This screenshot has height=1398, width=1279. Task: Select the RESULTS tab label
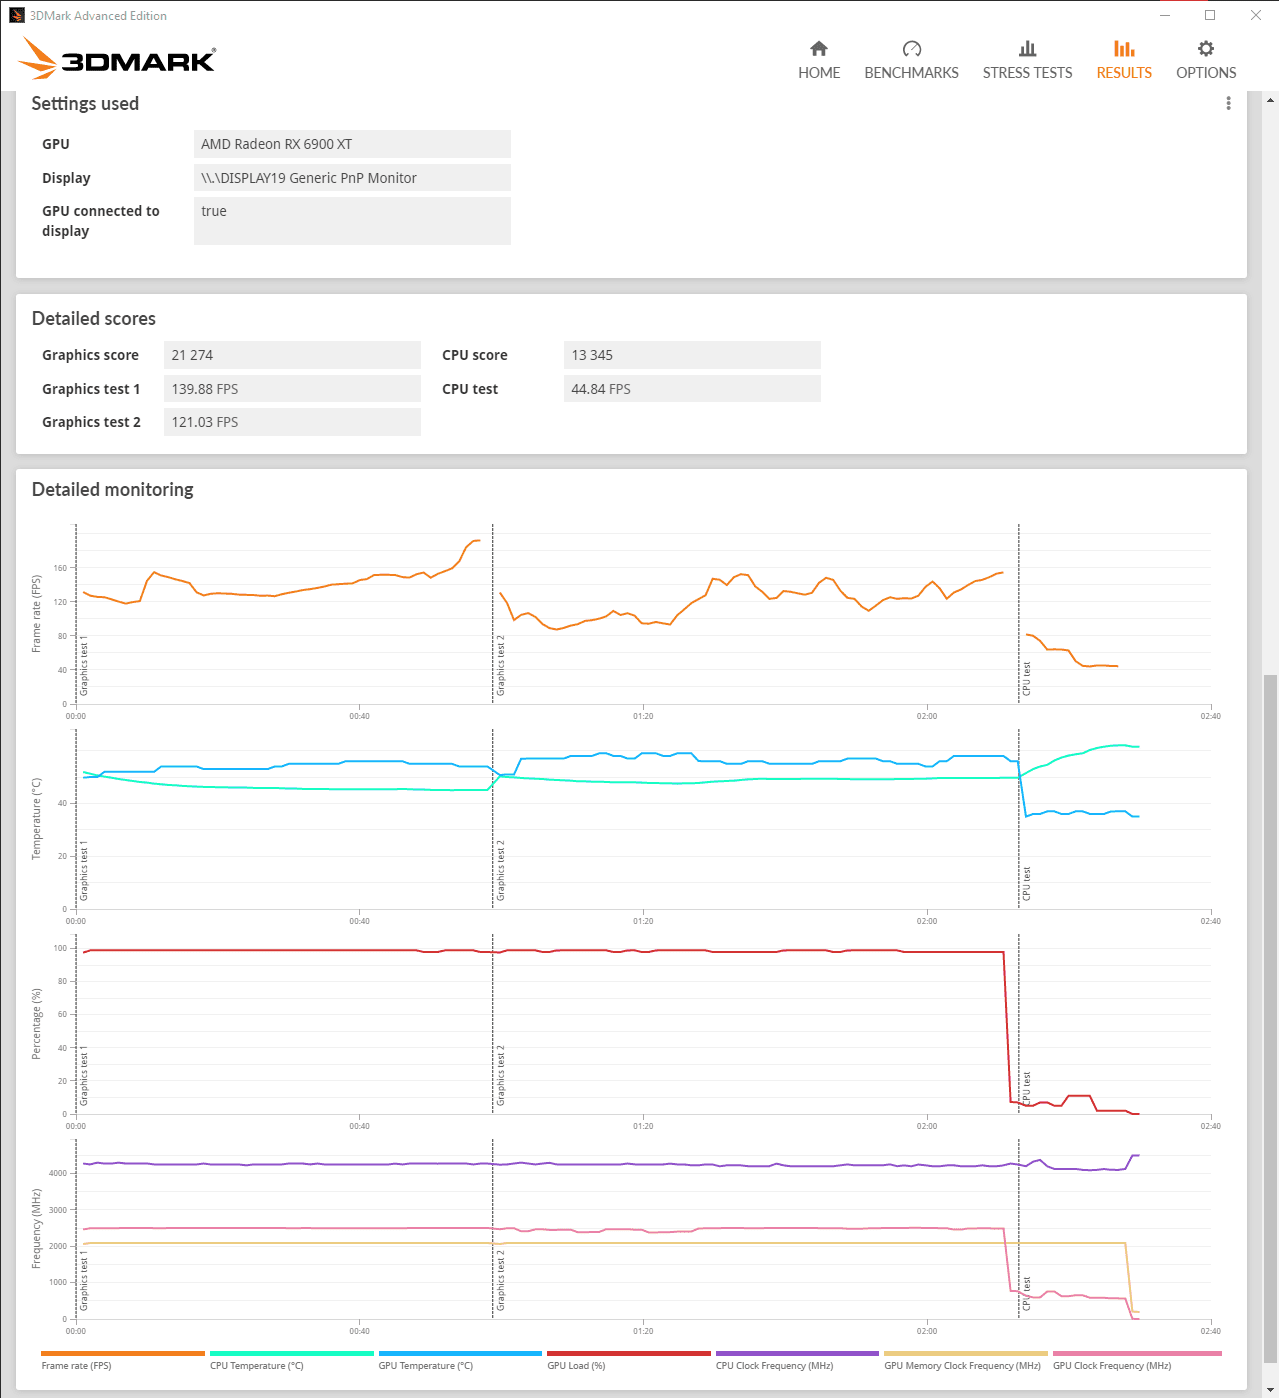coord(1124,73)
